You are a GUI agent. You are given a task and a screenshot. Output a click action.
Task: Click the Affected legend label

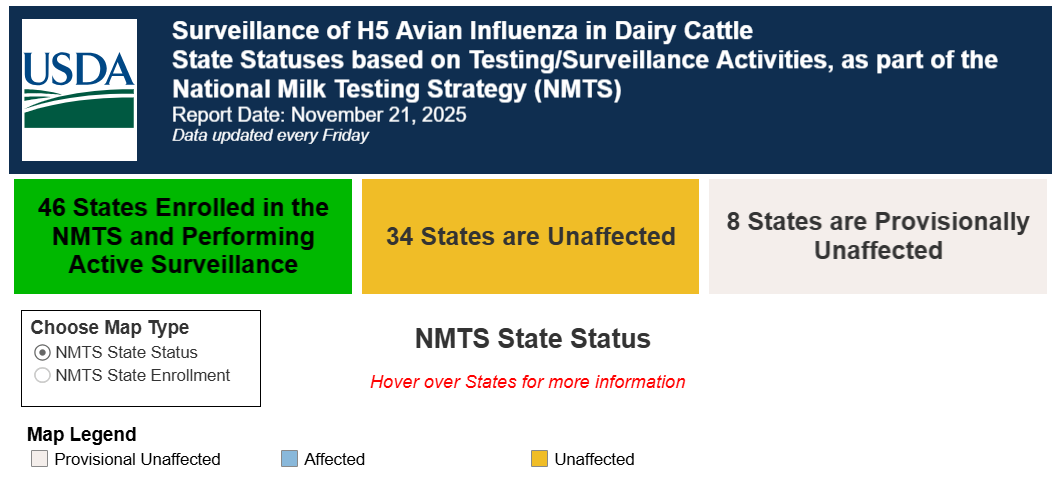pos(334,459)
